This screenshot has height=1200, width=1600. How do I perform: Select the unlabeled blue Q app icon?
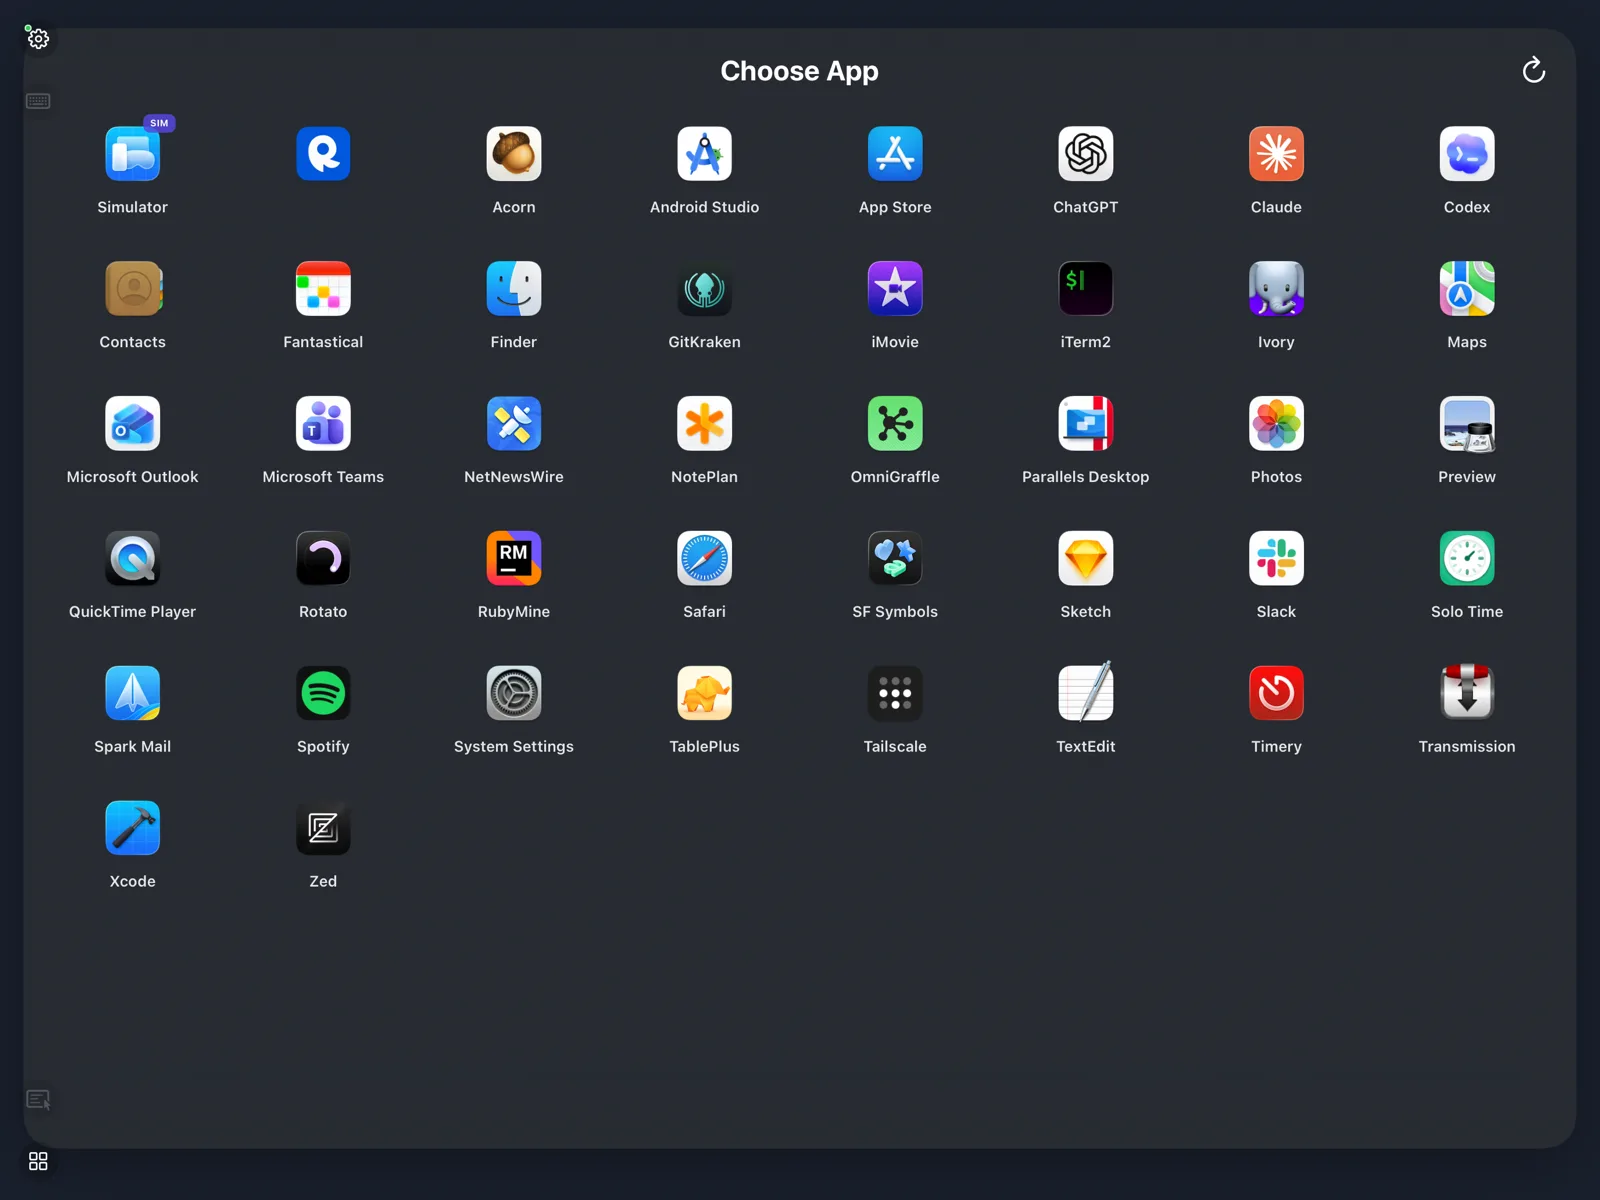323,154
